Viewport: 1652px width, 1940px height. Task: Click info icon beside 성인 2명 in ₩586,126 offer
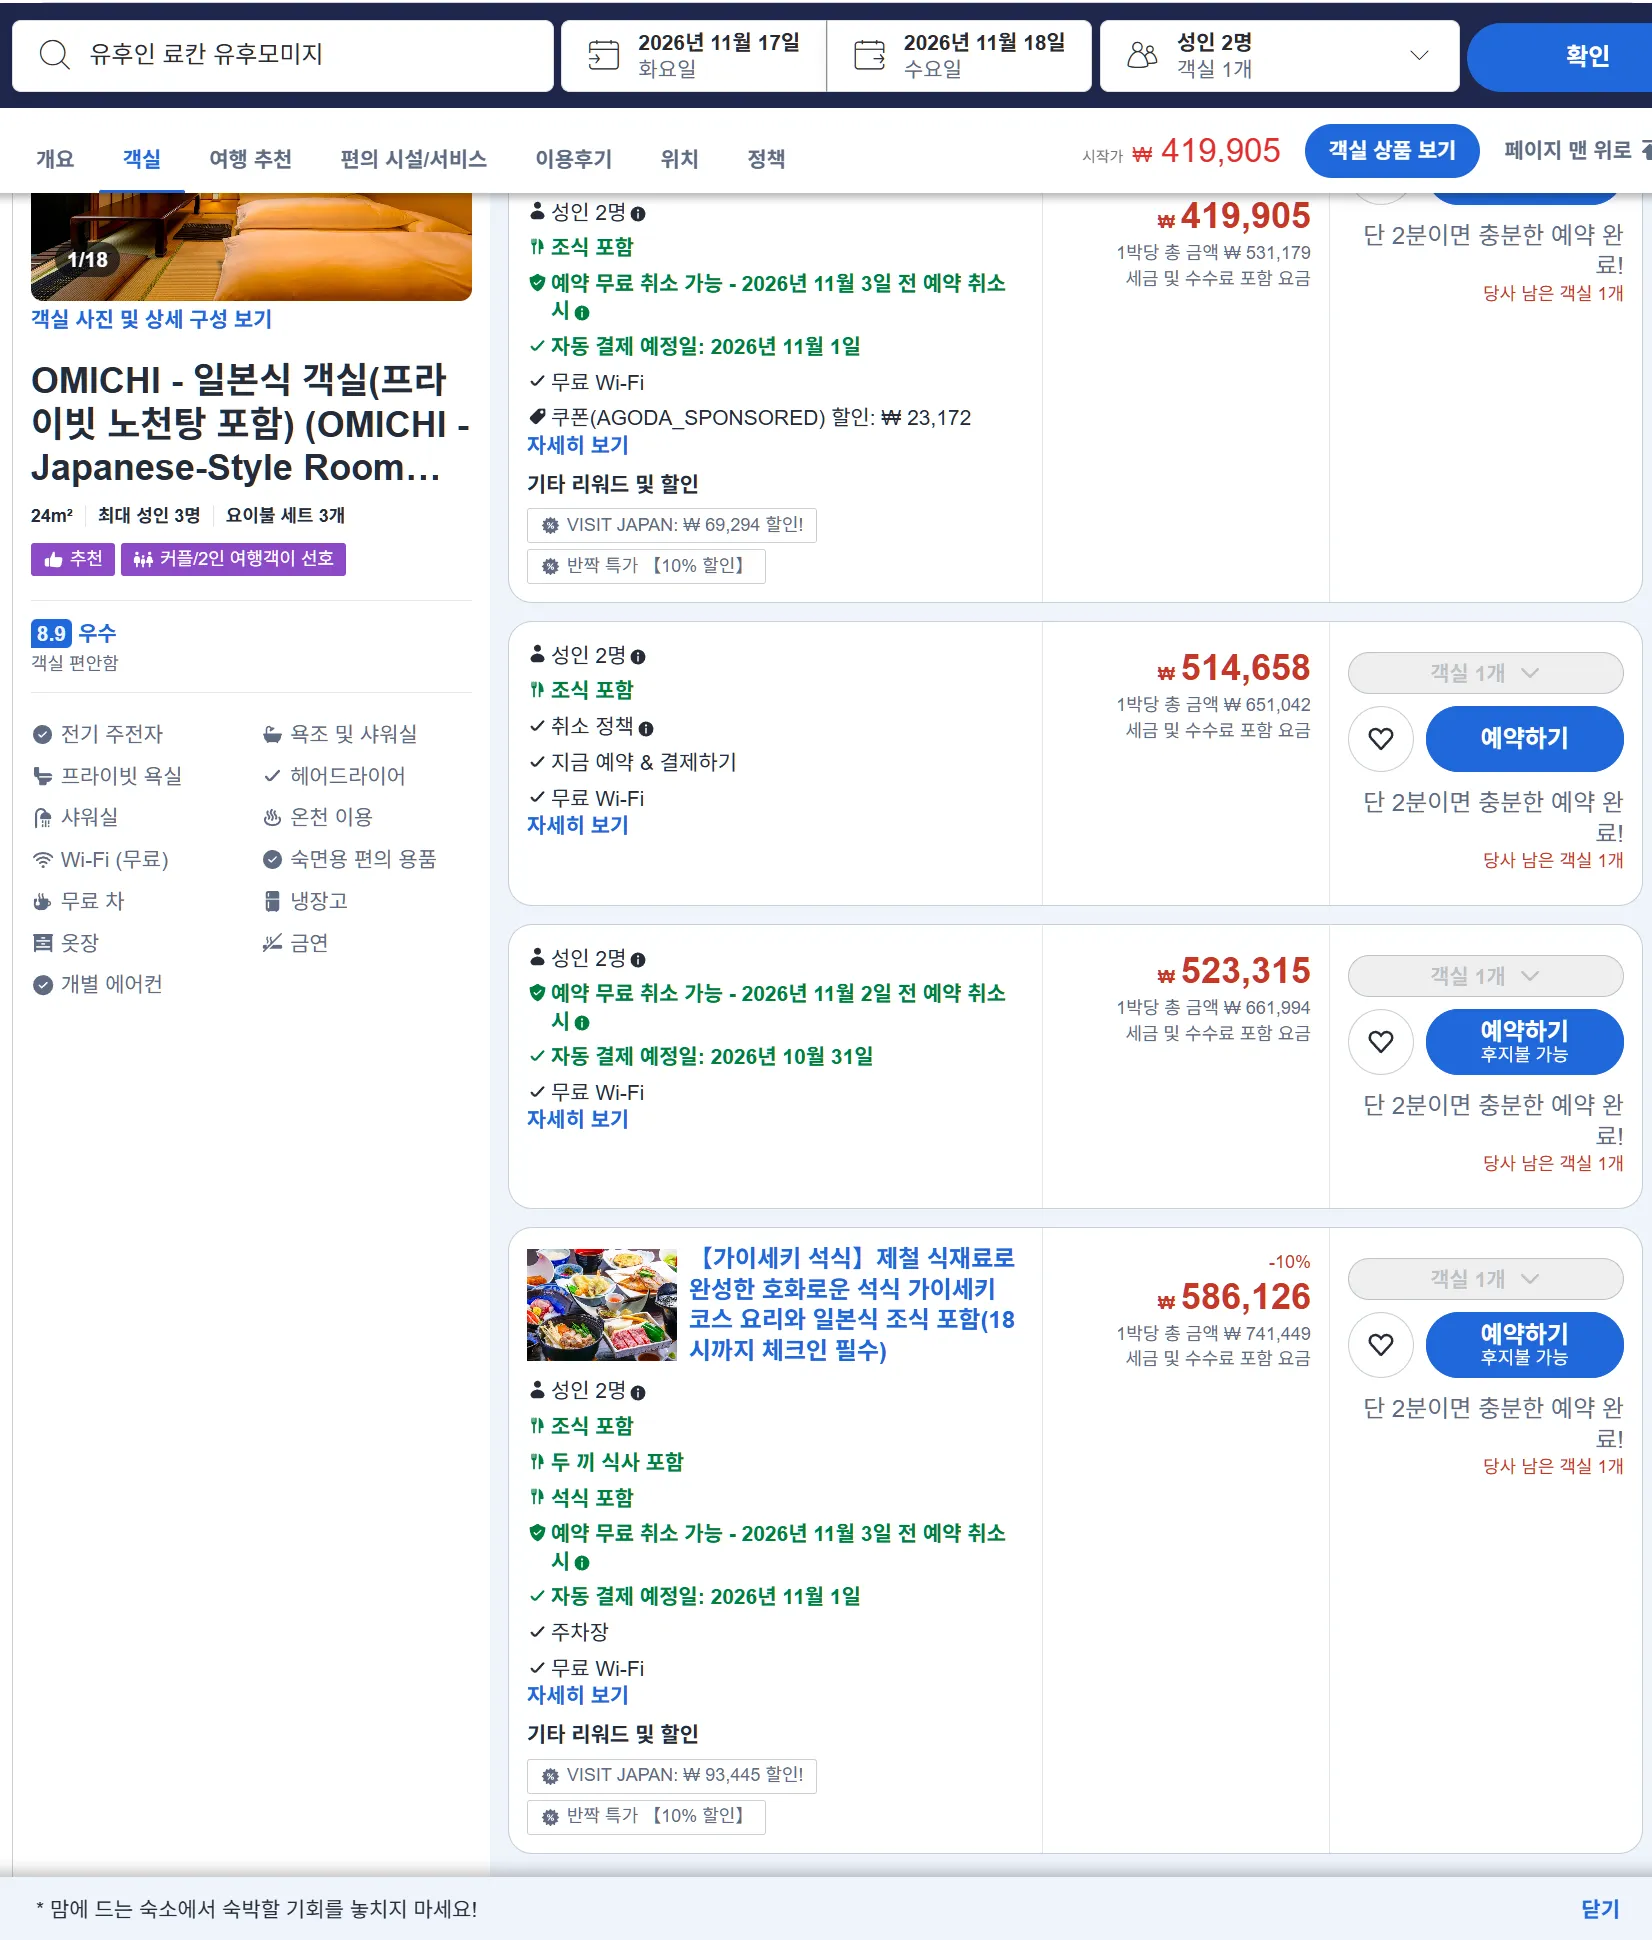click(x=638, y=1393)
